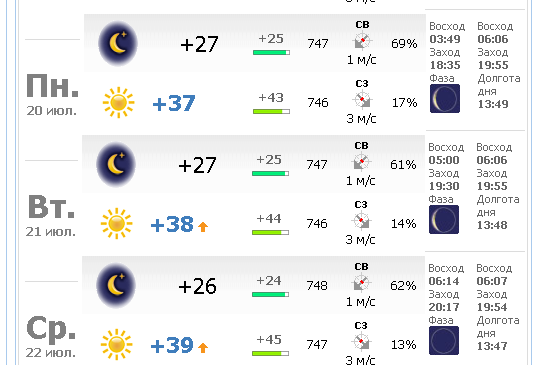Screen dimensions: 541x365
Task: Click the moon night icon for Wednesday 22 July
Action: pos(116,285)
